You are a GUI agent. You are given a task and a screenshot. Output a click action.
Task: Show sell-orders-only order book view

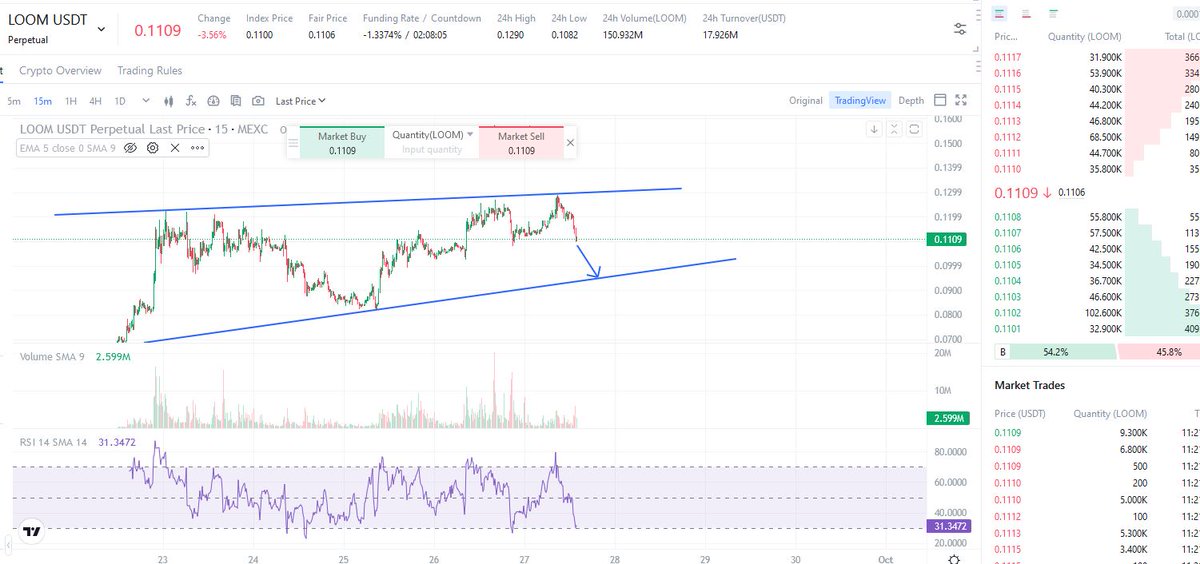click(1027, 12)
